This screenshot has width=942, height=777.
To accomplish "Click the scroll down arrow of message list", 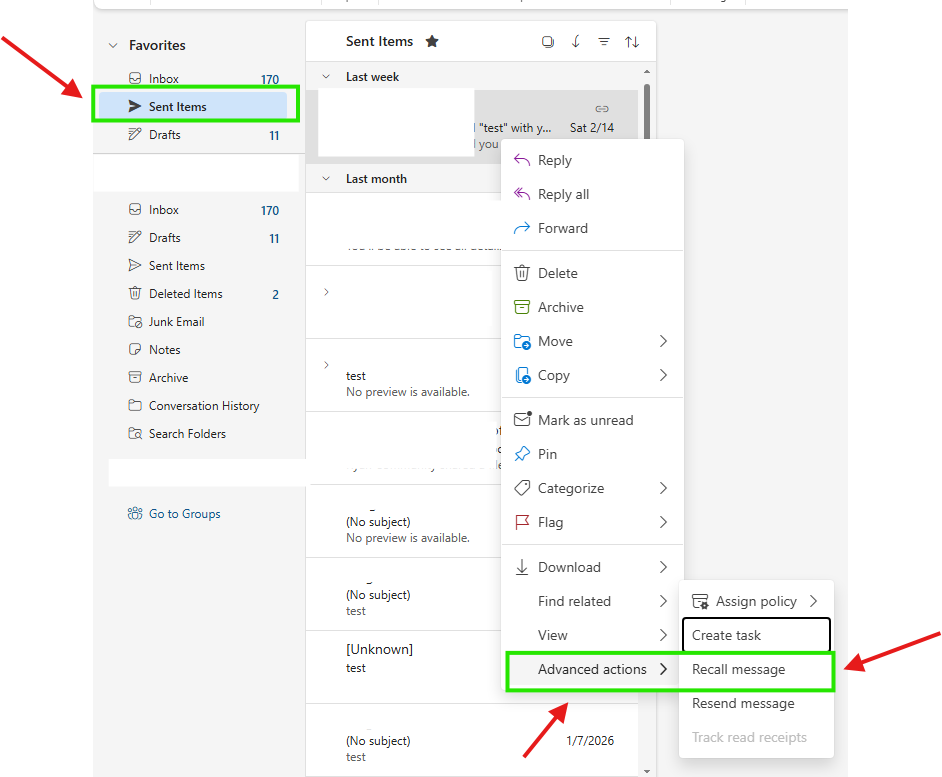I will click(647, 772).
